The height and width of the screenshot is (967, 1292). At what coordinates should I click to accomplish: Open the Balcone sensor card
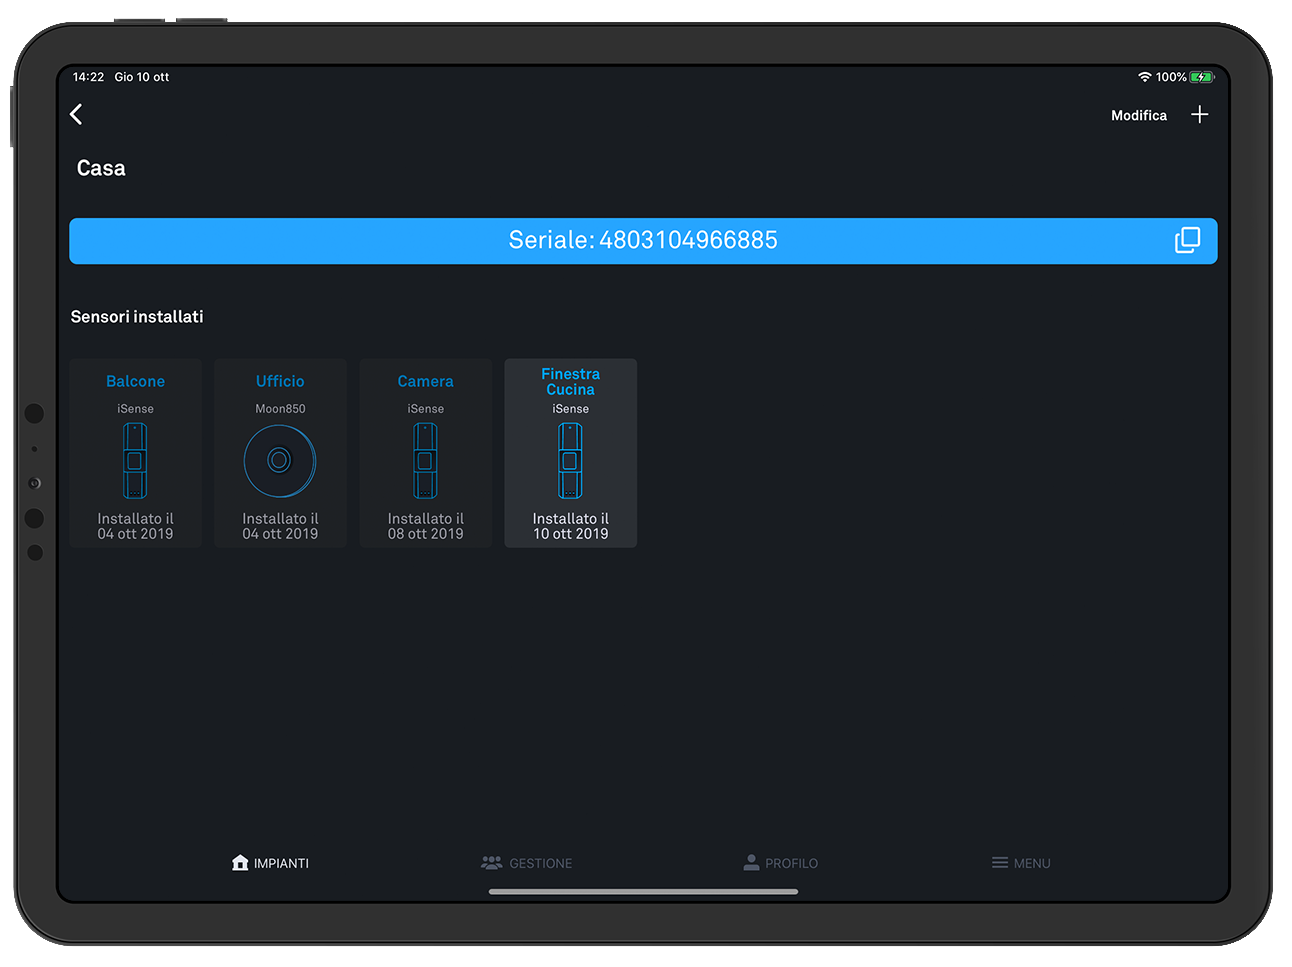(136, 453)
